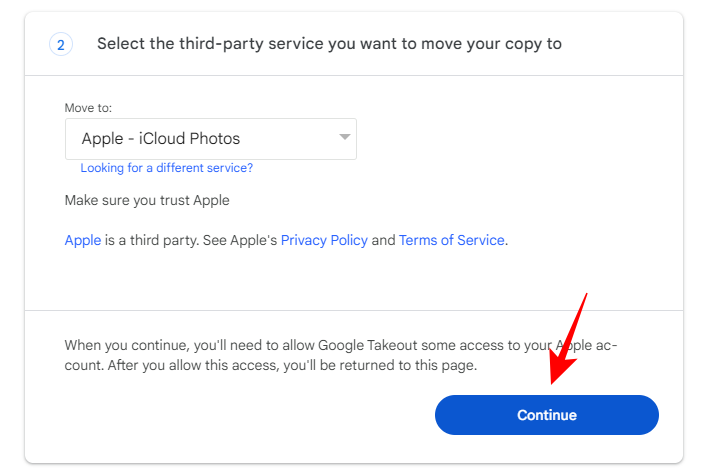Click the 'Select the third-party service' heading

click(329, 44)
